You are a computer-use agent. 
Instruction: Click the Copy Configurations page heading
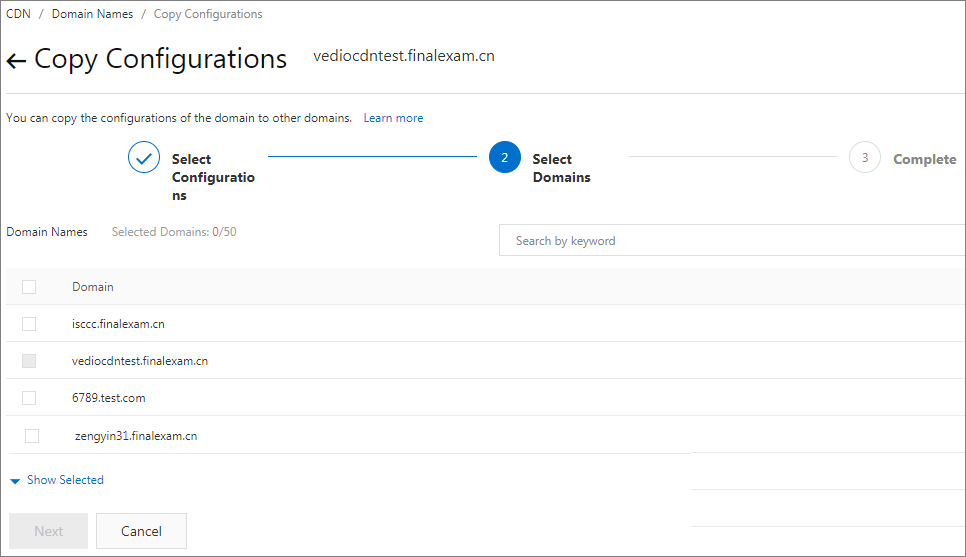pos(160,59)
